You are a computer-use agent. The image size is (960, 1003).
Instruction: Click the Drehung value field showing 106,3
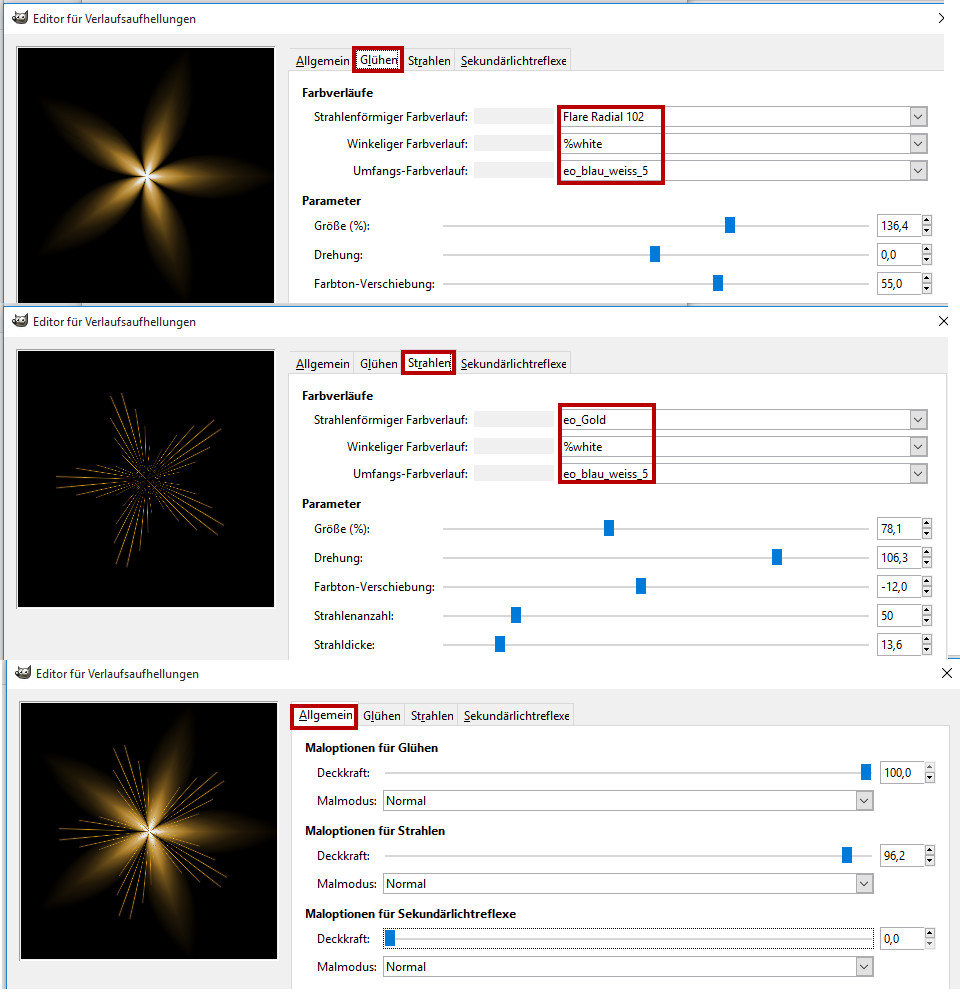tap(899, 557)
